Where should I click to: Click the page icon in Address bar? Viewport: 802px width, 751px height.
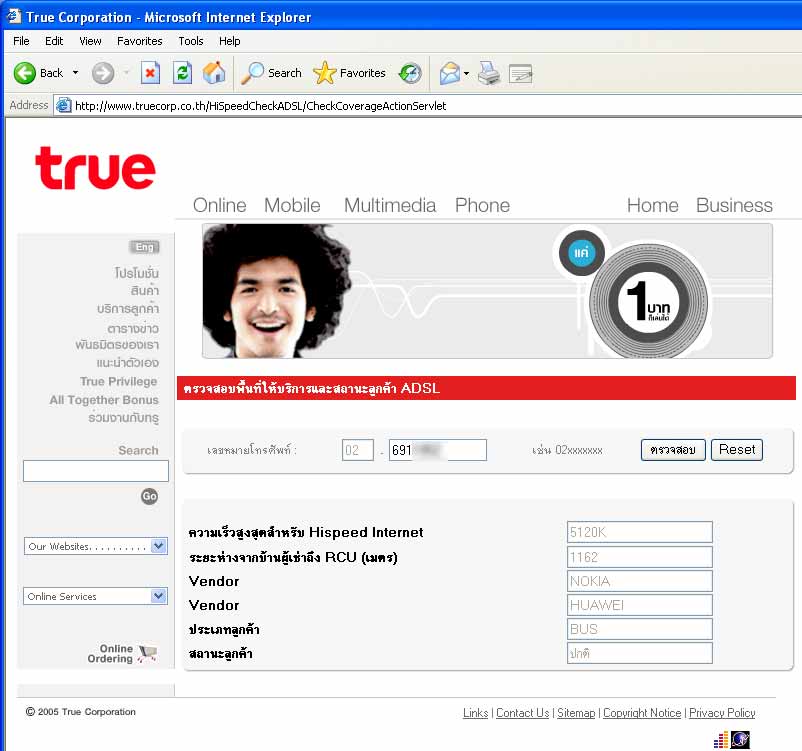tap(63, 105)
